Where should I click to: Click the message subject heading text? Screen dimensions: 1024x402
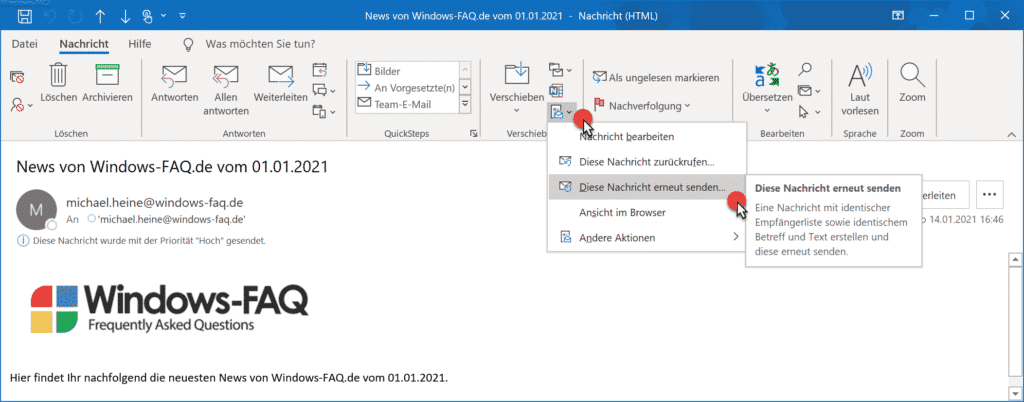pyautogui.click(x=172, y=166)
